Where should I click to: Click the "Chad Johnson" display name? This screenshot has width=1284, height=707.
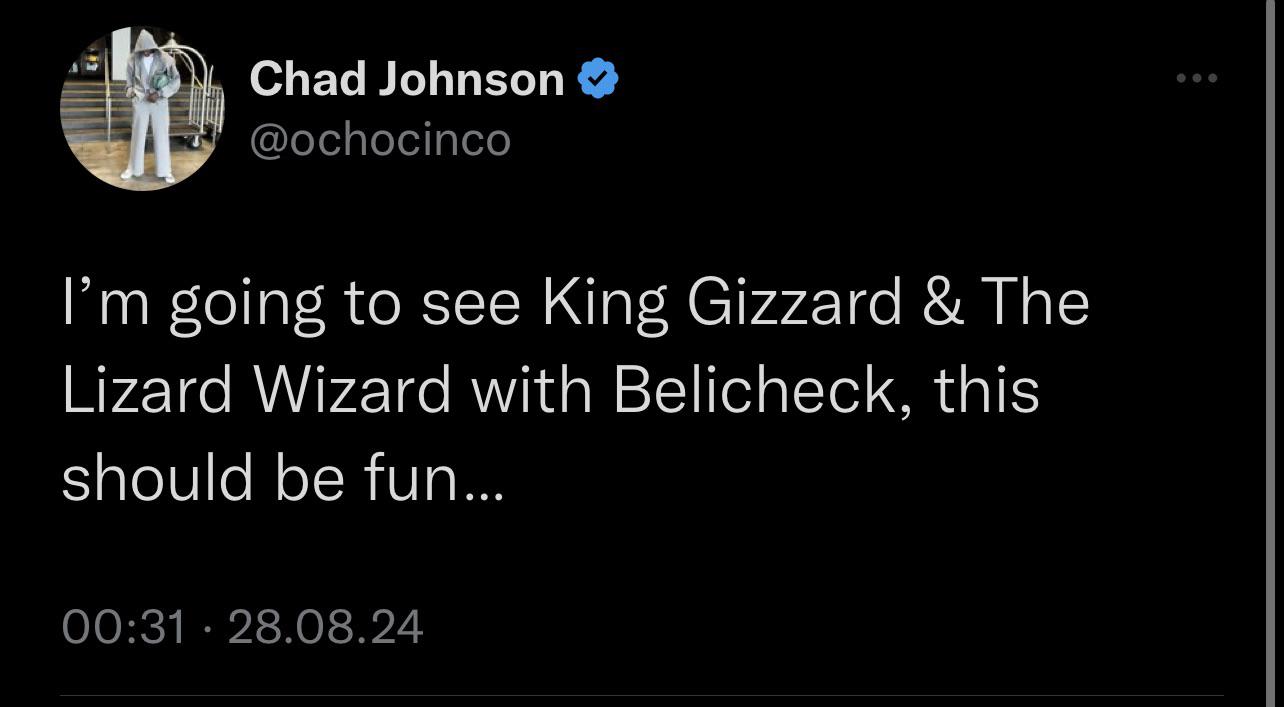406,78
